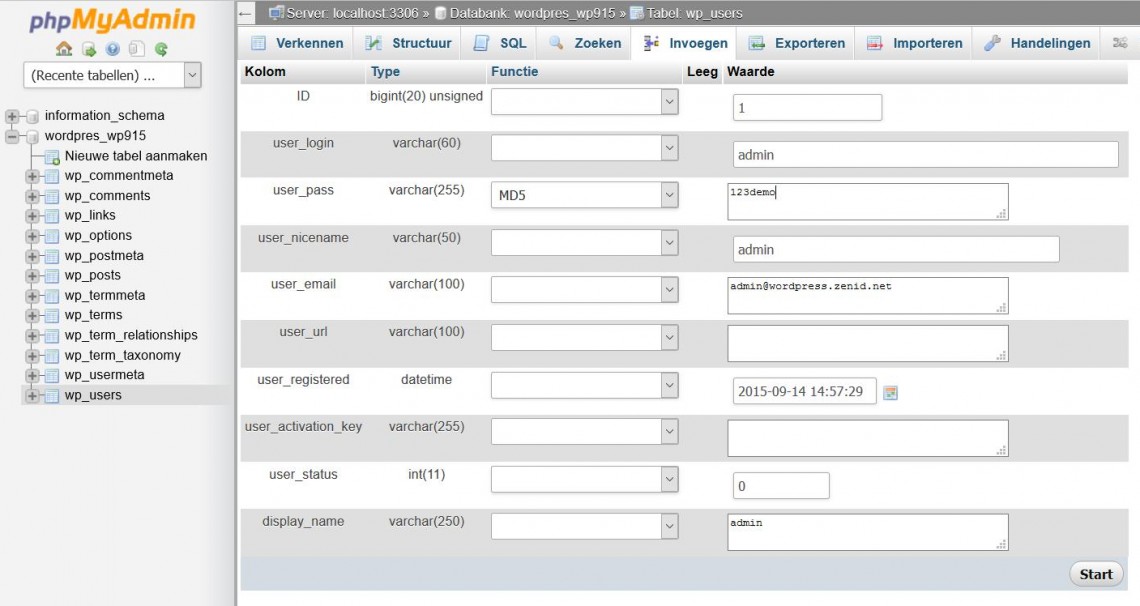Expand the wp_links table node
The image size is (1140, 606).
[32, 216]
